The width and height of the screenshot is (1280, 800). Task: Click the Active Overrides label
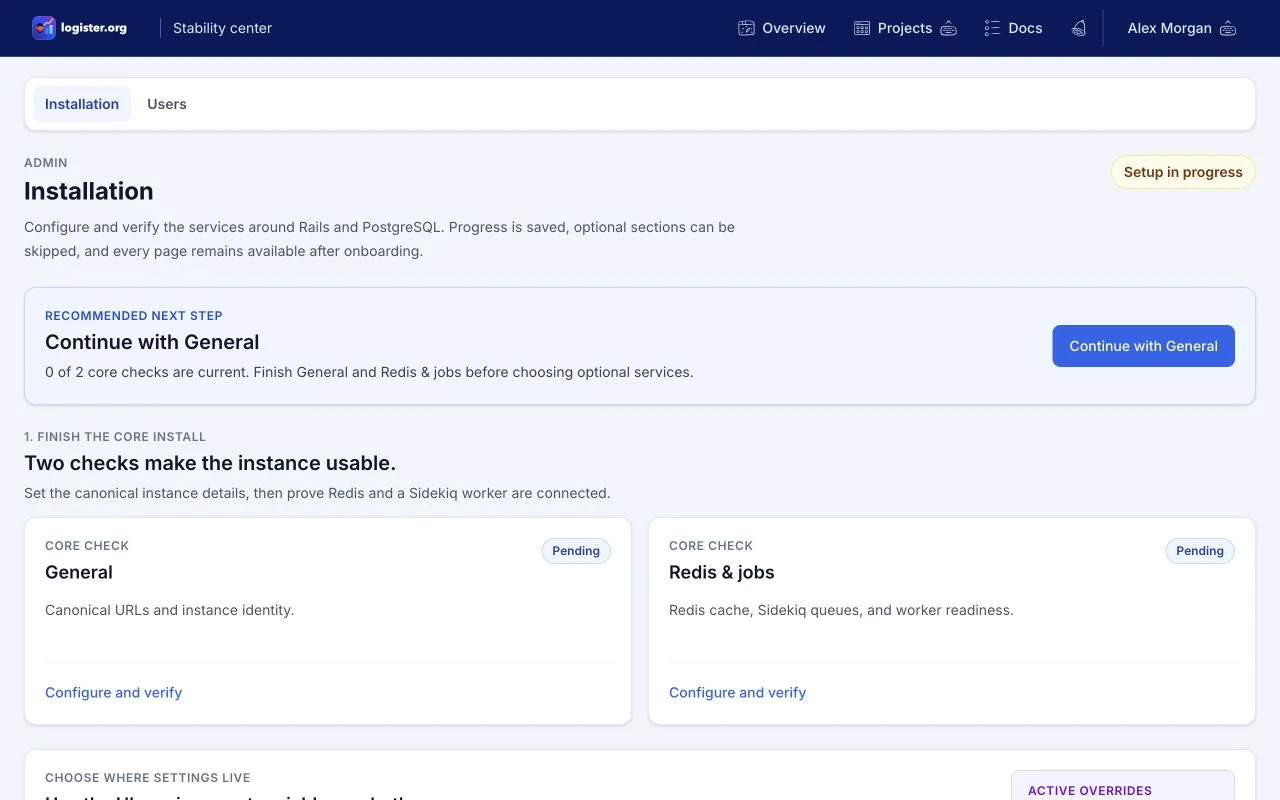click(1090, 791)
